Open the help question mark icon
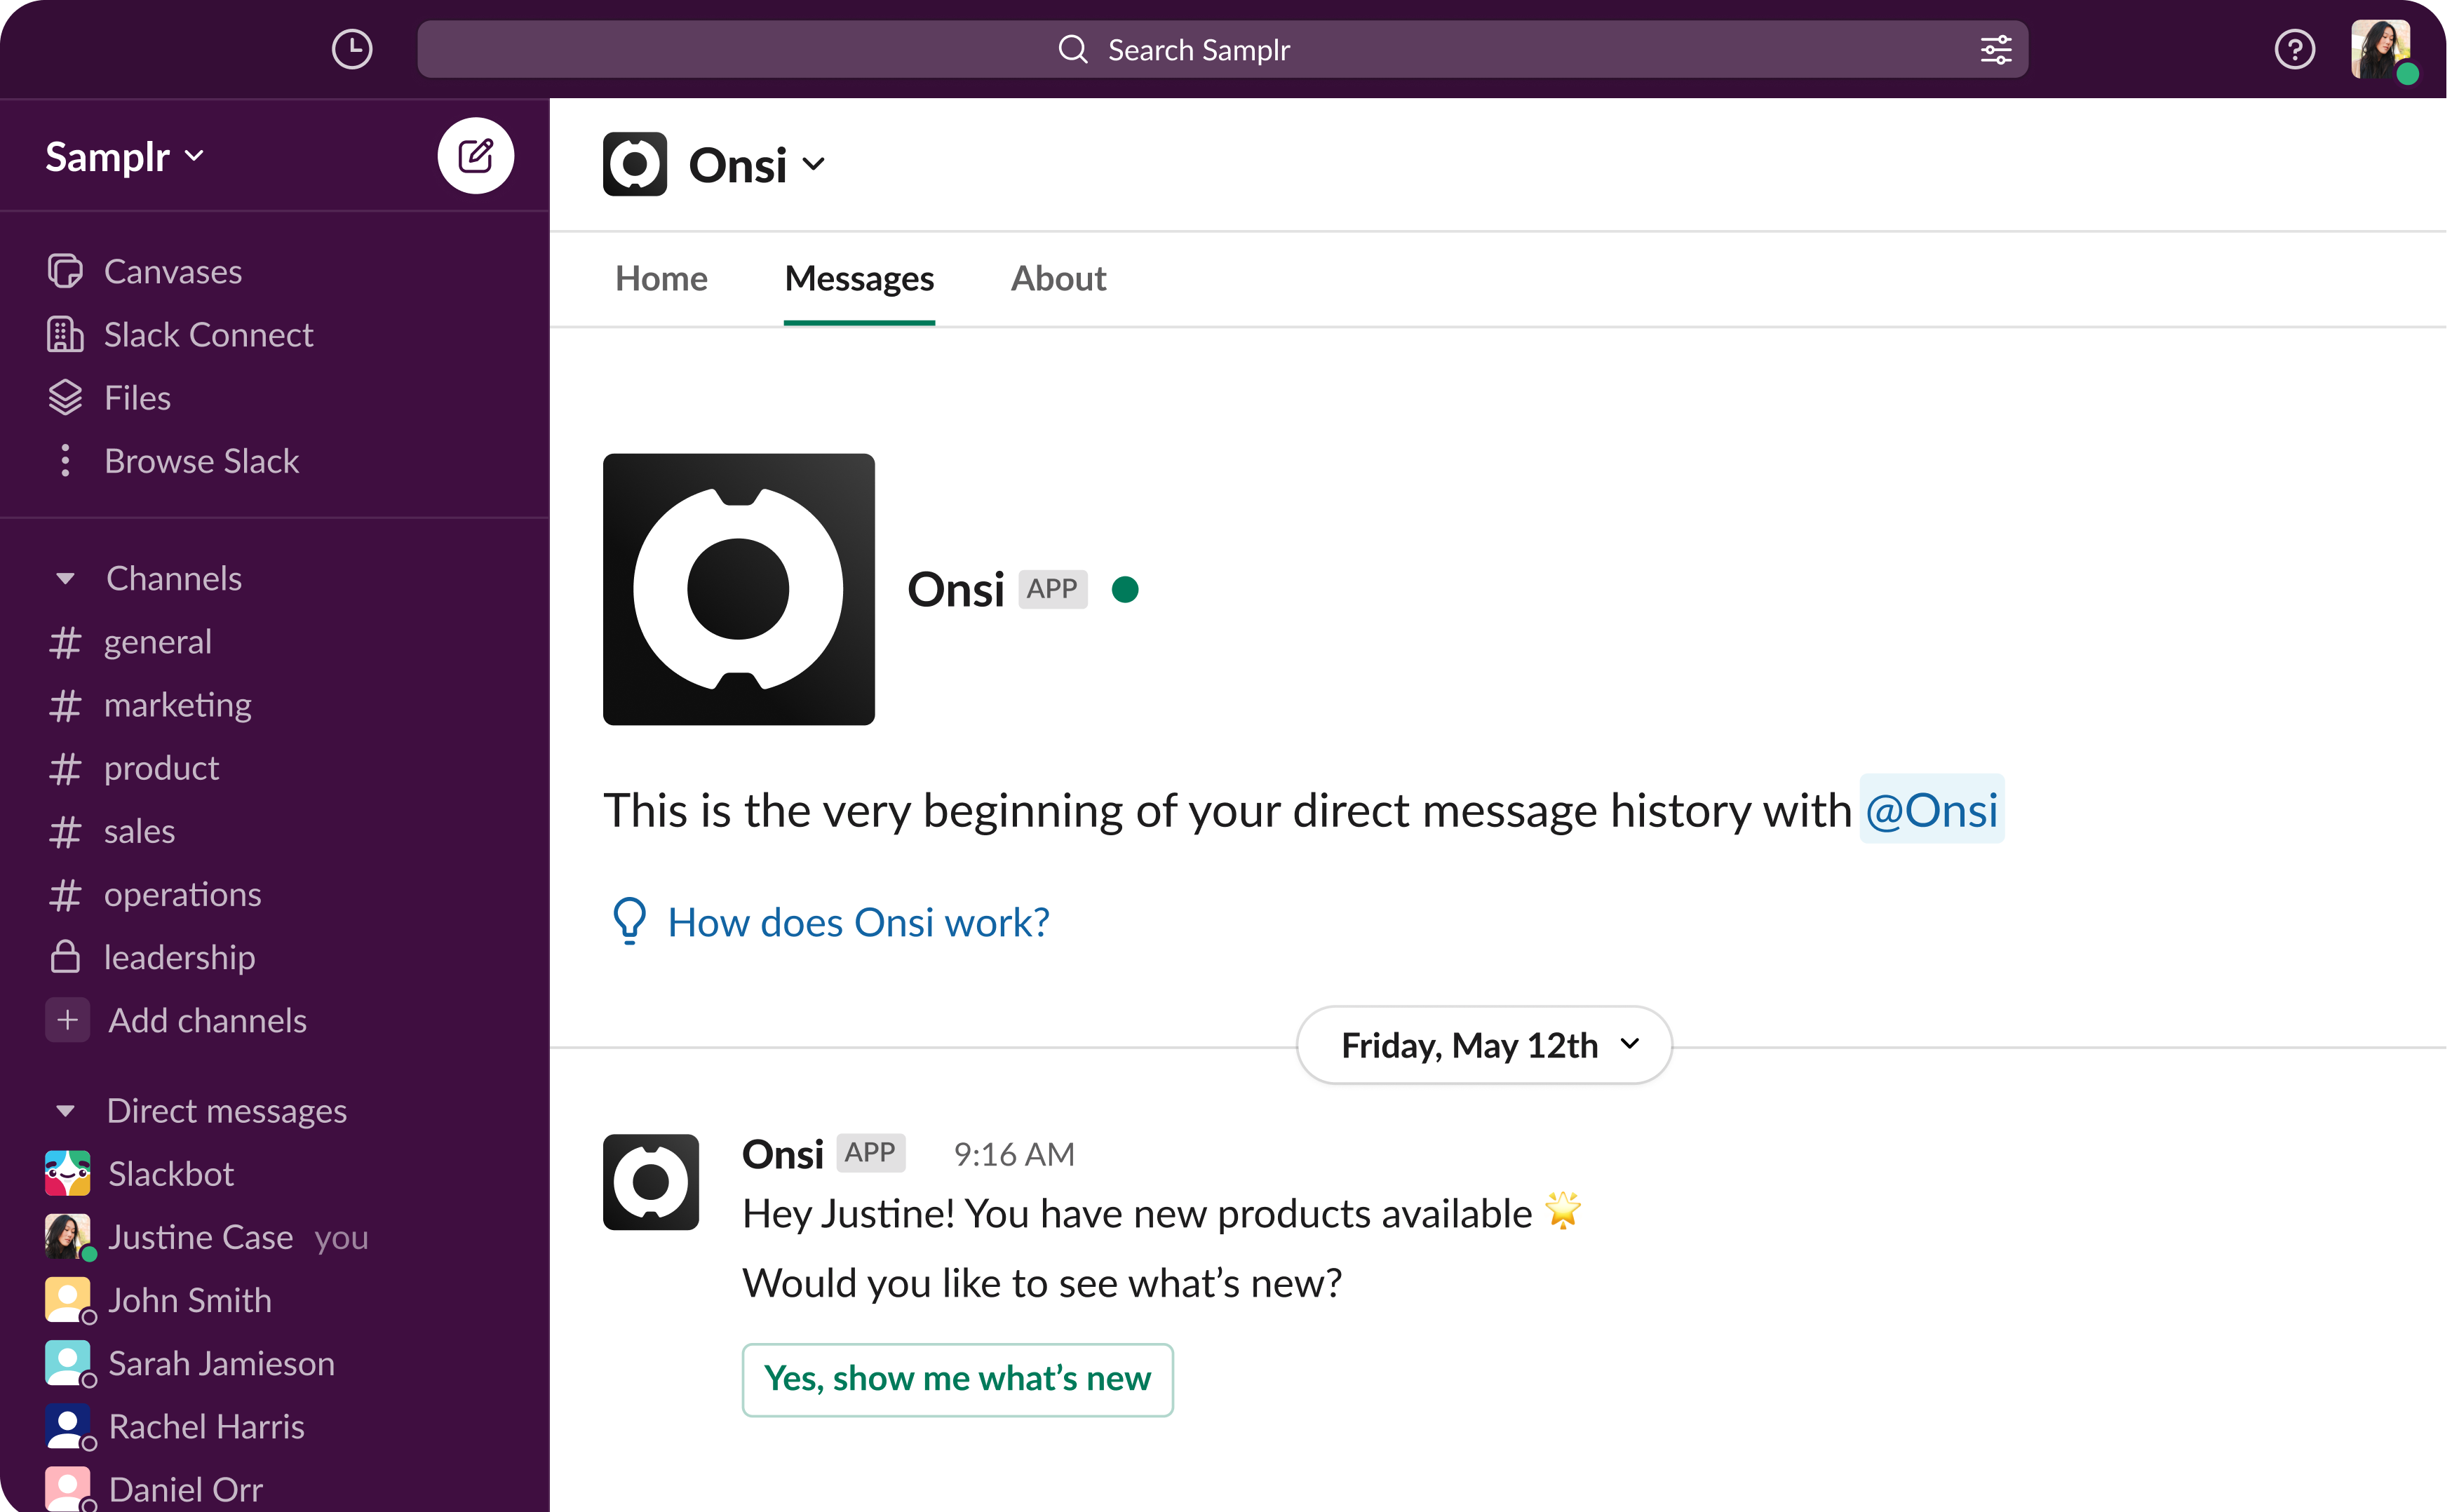 click(2294, 49)
